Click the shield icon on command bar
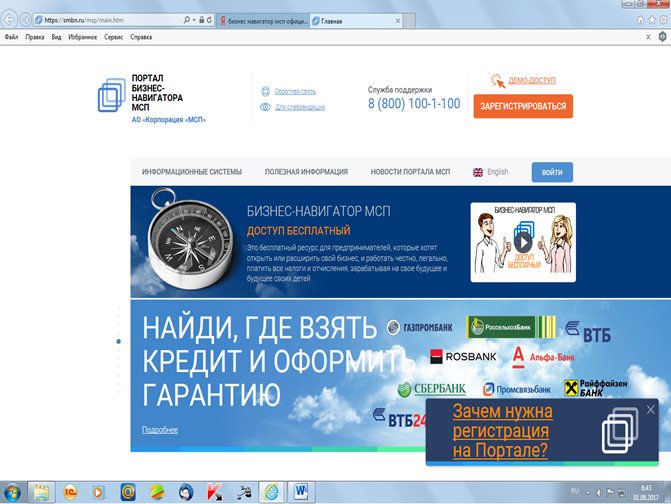This screenshot has width=671, height=504. (662, 37)
